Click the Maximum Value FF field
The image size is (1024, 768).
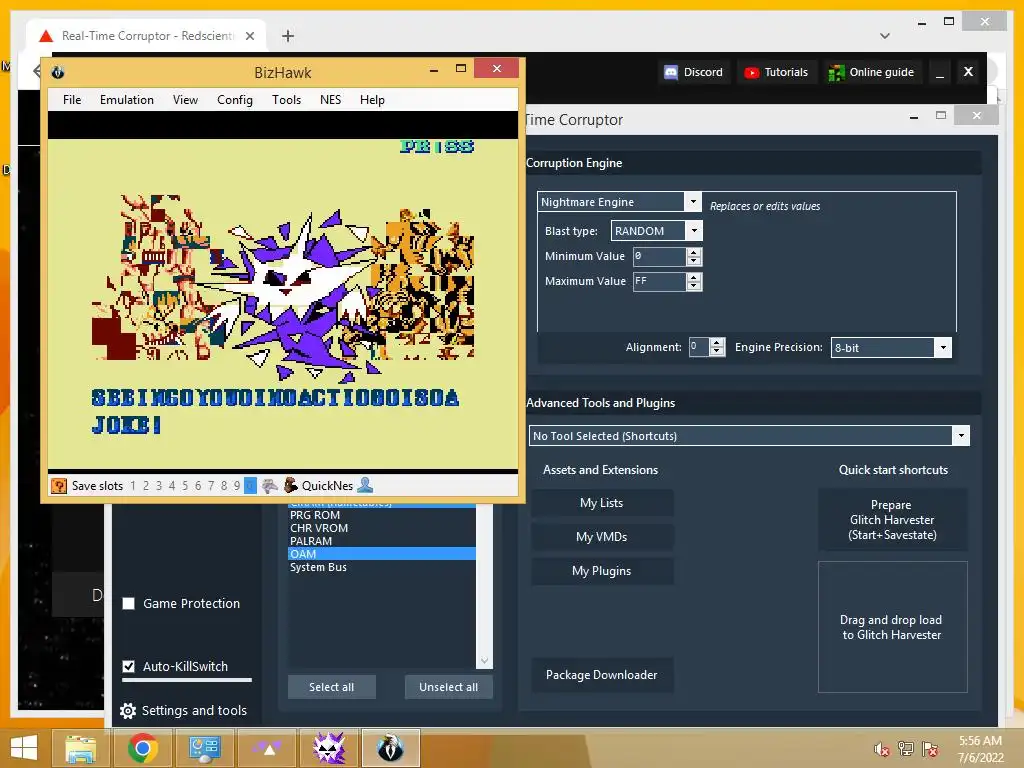[660, 281]
